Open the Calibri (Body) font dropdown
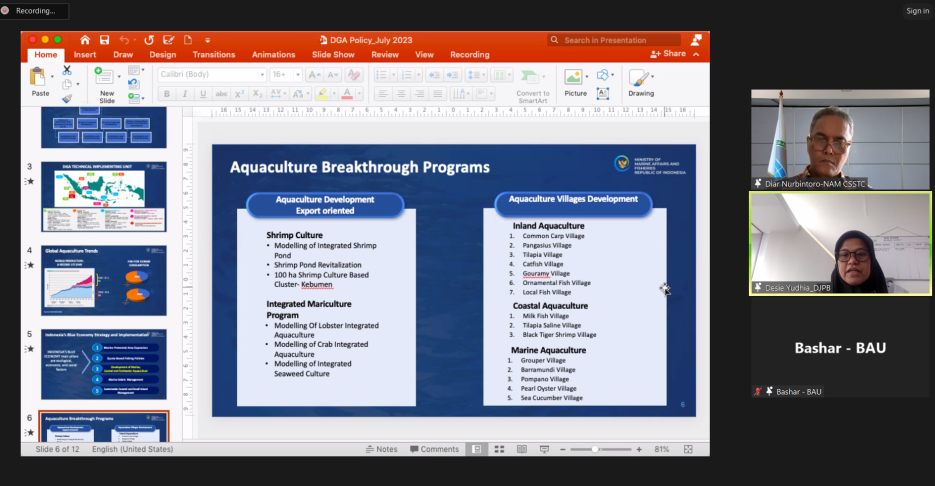 (211, 75)
